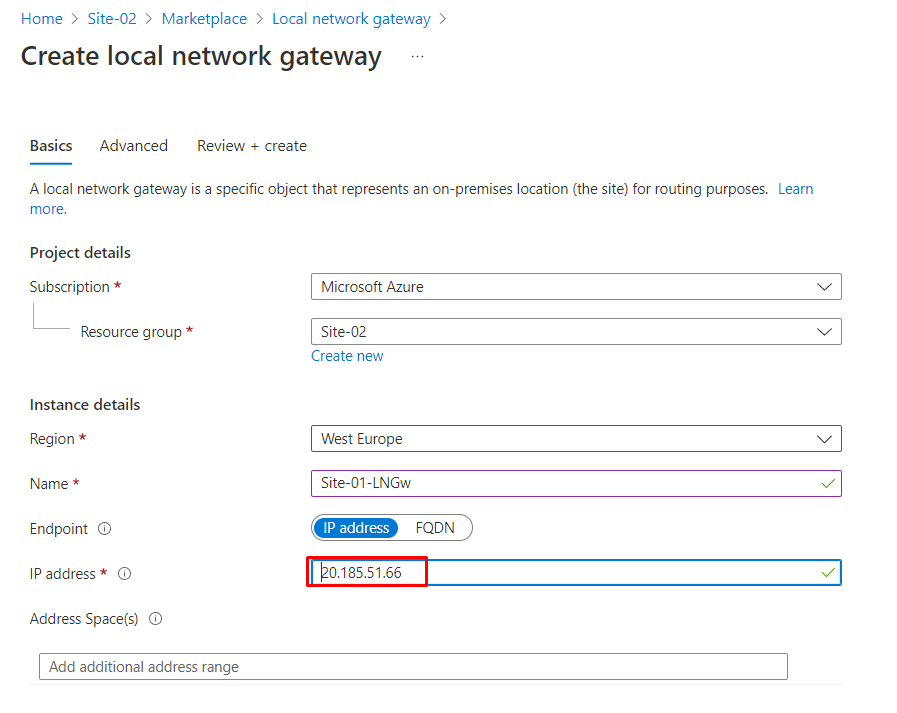Click the Add additional address range field
Image resolution: width=897 pixels, height=713 pixels.
[412, 666]
